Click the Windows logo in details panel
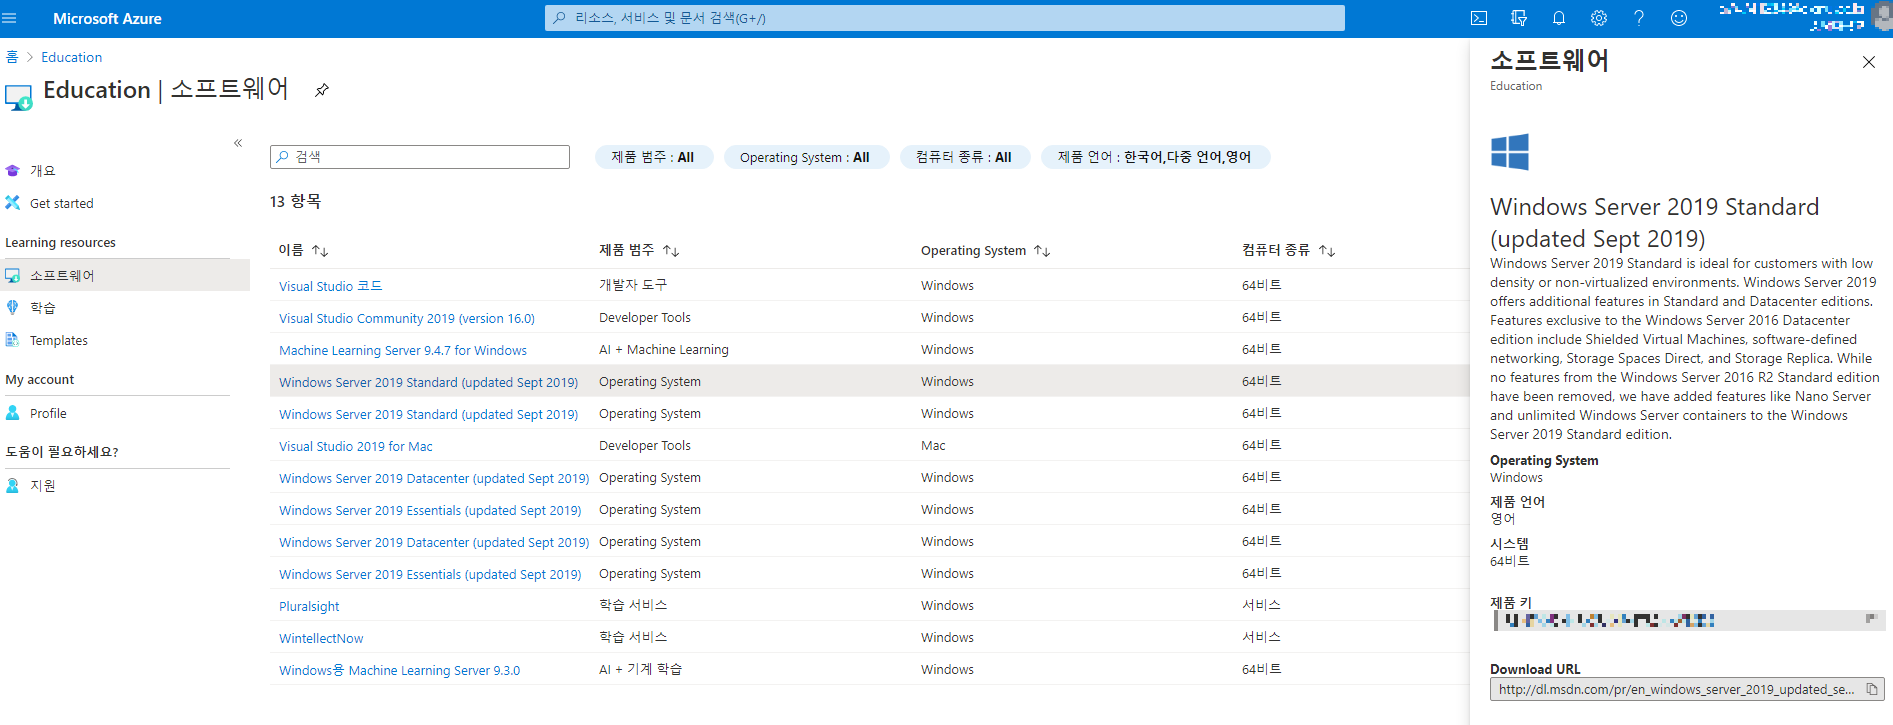This screenshot has height=725, width=1893. tap(1510, 152)
